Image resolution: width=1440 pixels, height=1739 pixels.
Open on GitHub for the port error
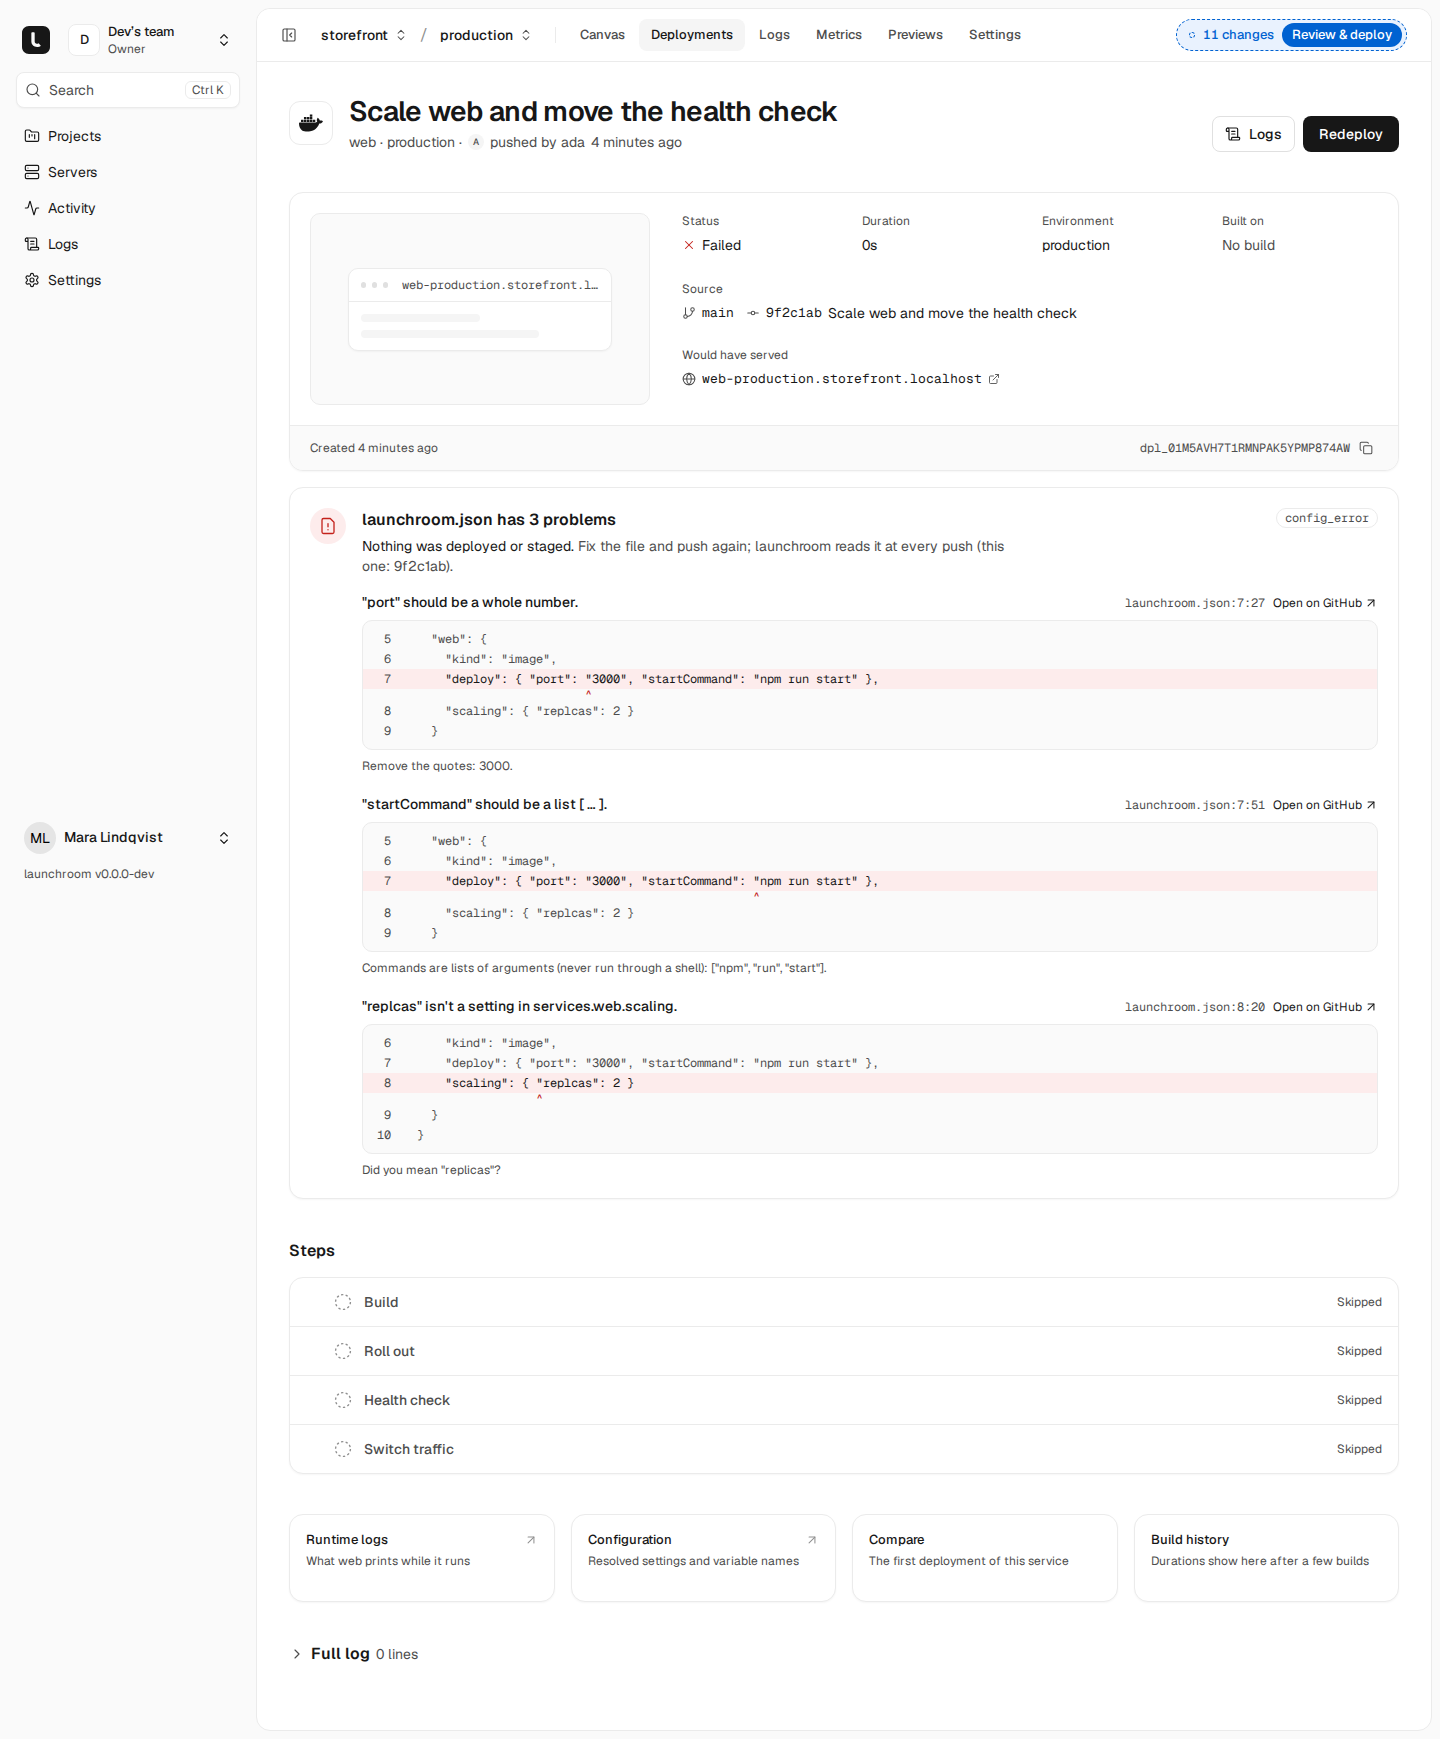pos(1324,603)
